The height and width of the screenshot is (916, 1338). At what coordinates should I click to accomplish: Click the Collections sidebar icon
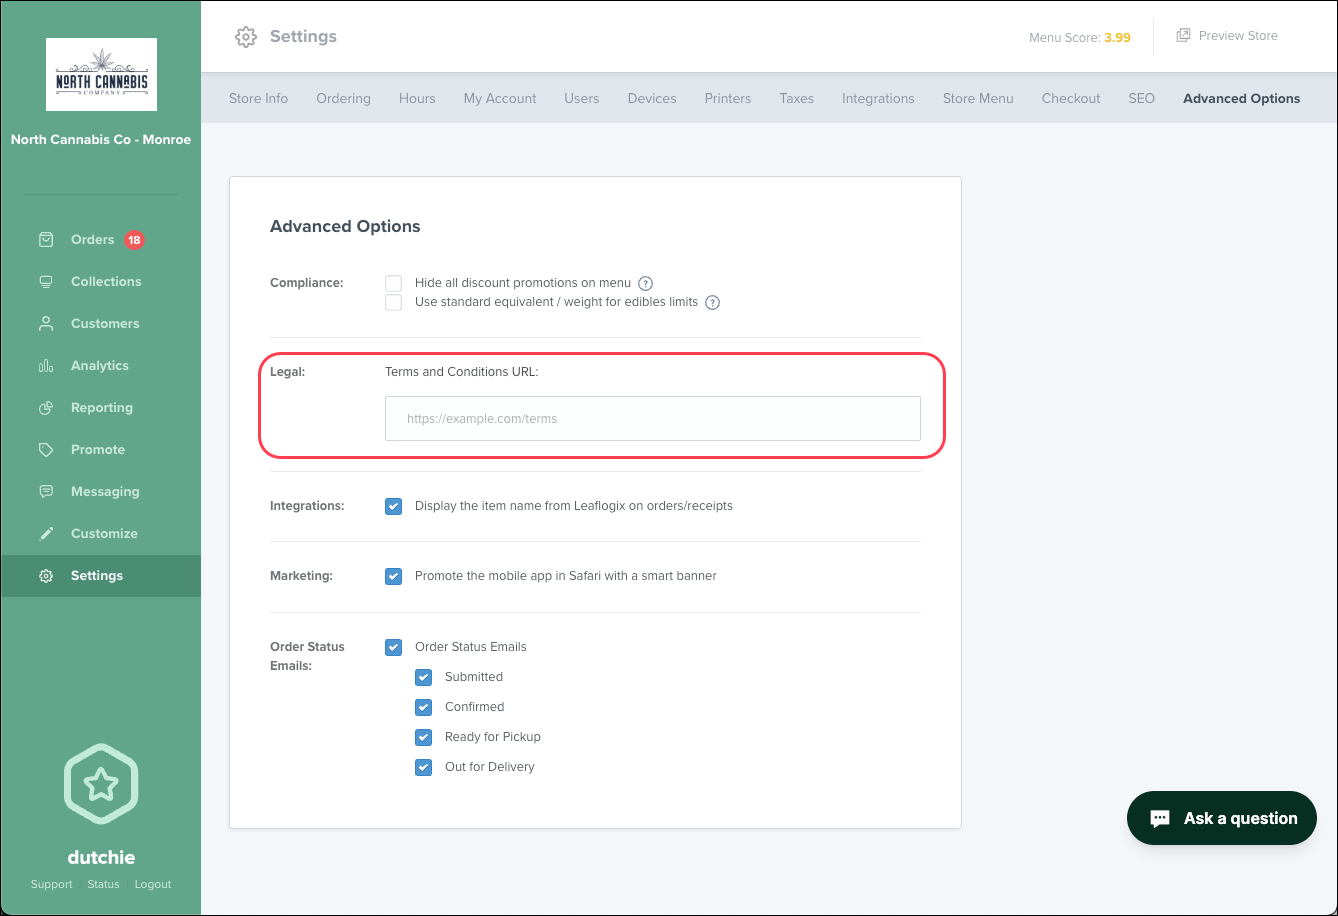pos(46,282)
